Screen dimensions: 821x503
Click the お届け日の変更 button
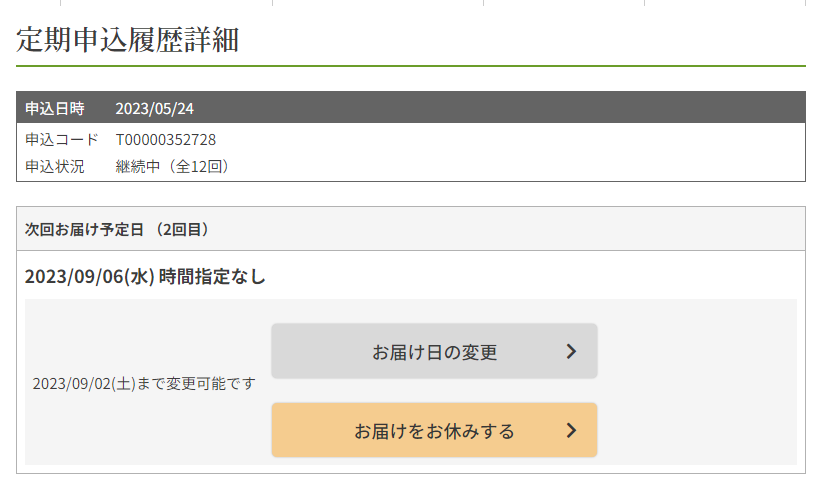point(434,351)
